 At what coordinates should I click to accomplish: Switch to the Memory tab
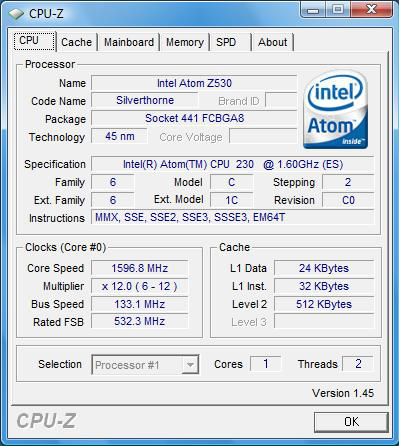185,42
